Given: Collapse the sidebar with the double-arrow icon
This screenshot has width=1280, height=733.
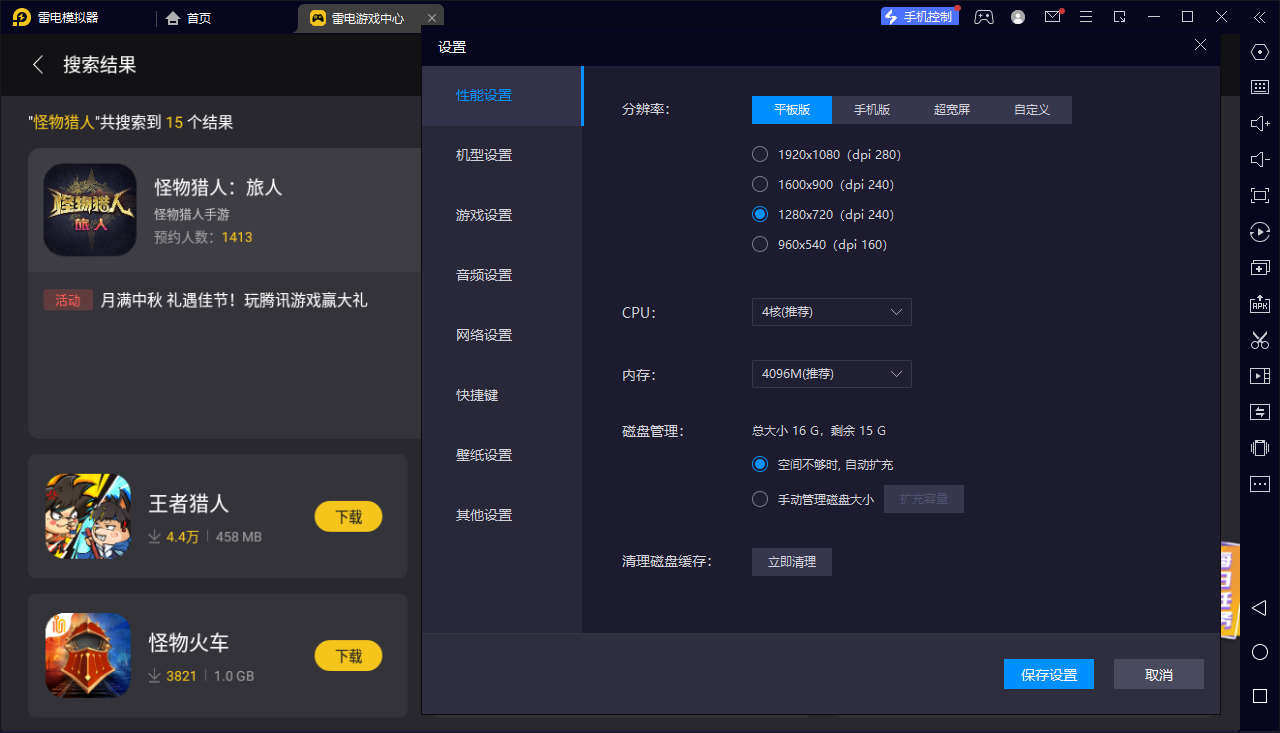Looking at the screenshot, I should coord(1259,17).
